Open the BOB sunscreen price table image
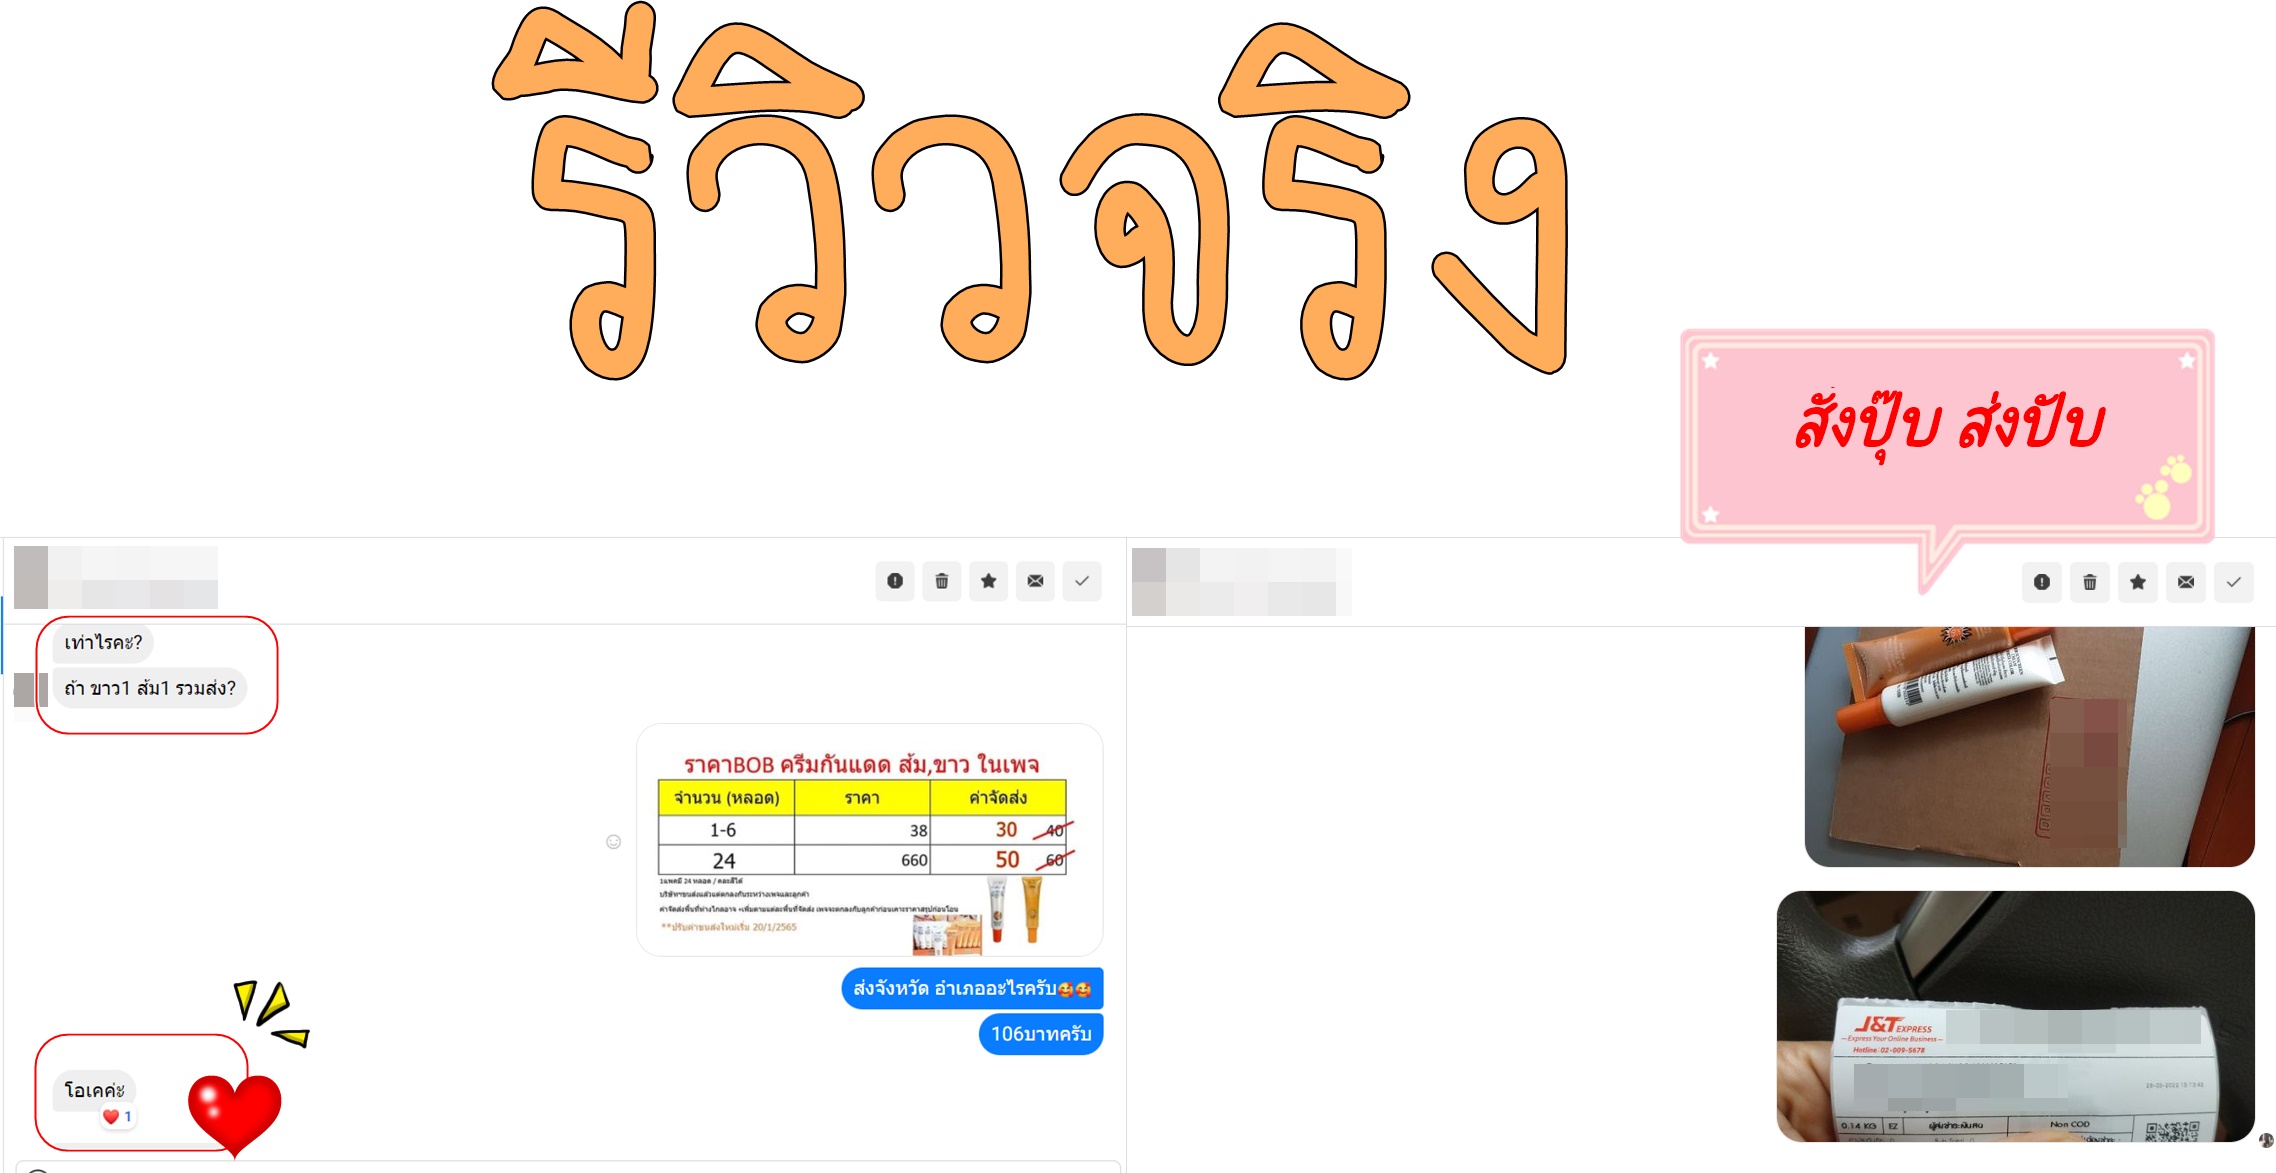Screen dimensions: 2276x1173 click(870, 840)
